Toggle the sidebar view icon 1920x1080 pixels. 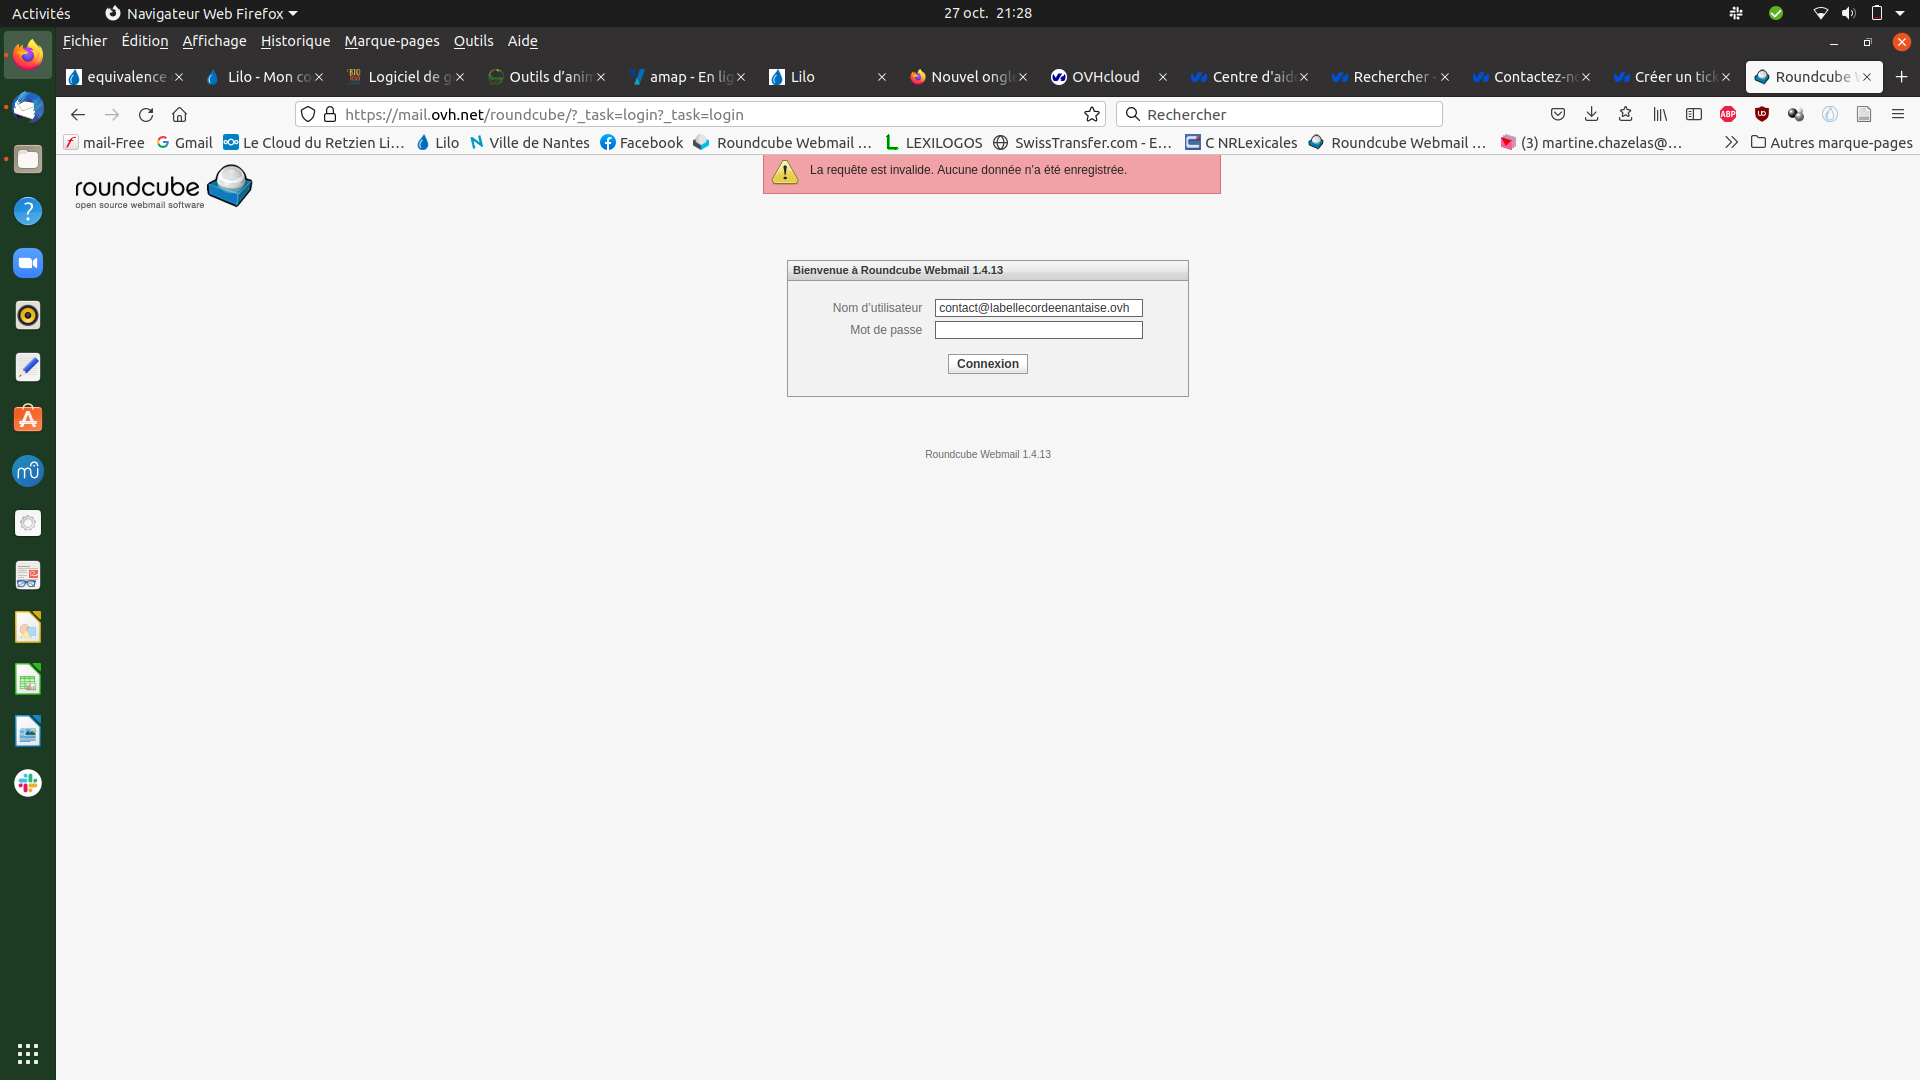point(1694,114)
